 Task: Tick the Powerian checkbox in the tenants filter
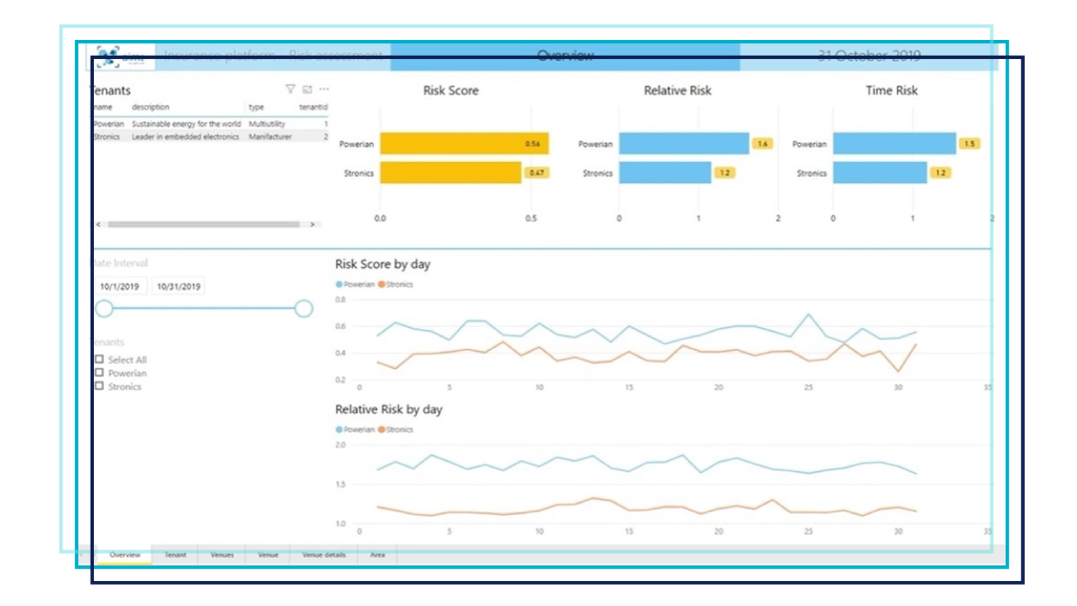point(99,373)
